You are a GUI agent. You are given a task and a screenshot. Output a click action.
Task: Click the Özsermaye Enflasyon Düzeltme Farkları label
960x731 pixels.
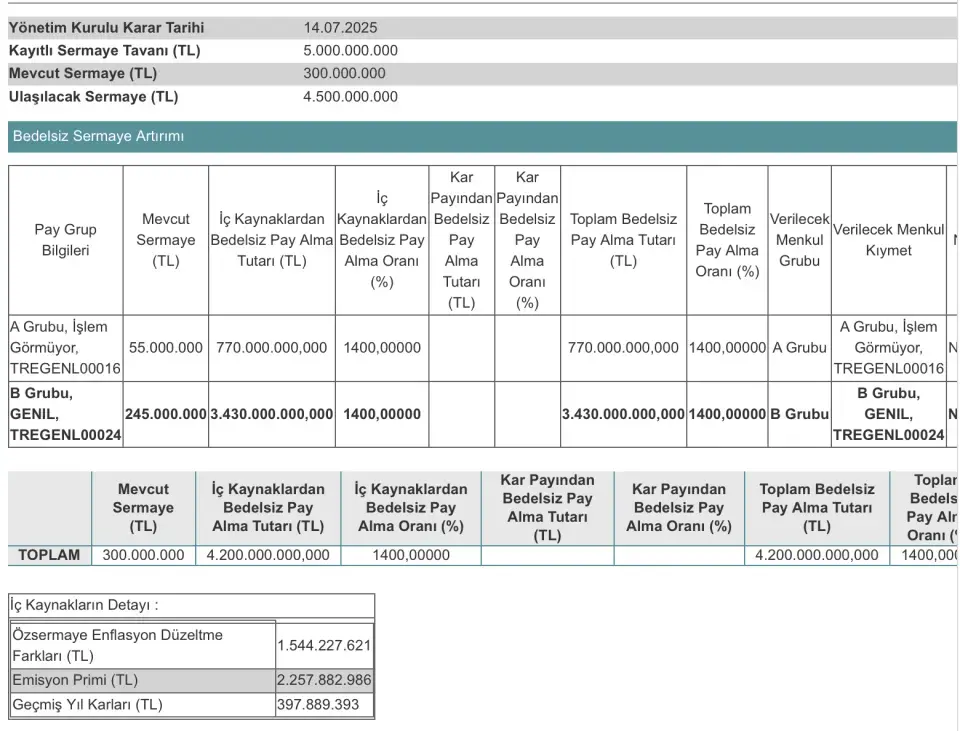tap(117, 645)
